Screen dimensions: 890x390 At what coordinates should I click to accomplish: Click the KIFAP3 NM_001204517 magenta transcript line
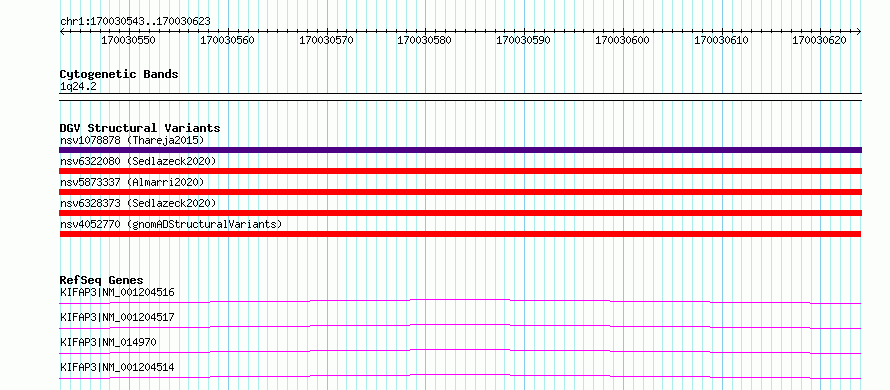460,326
